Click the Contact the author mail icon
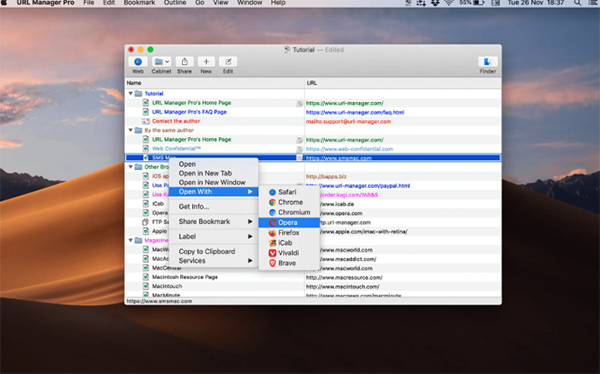Screen dimensions: 600x374 146,121
